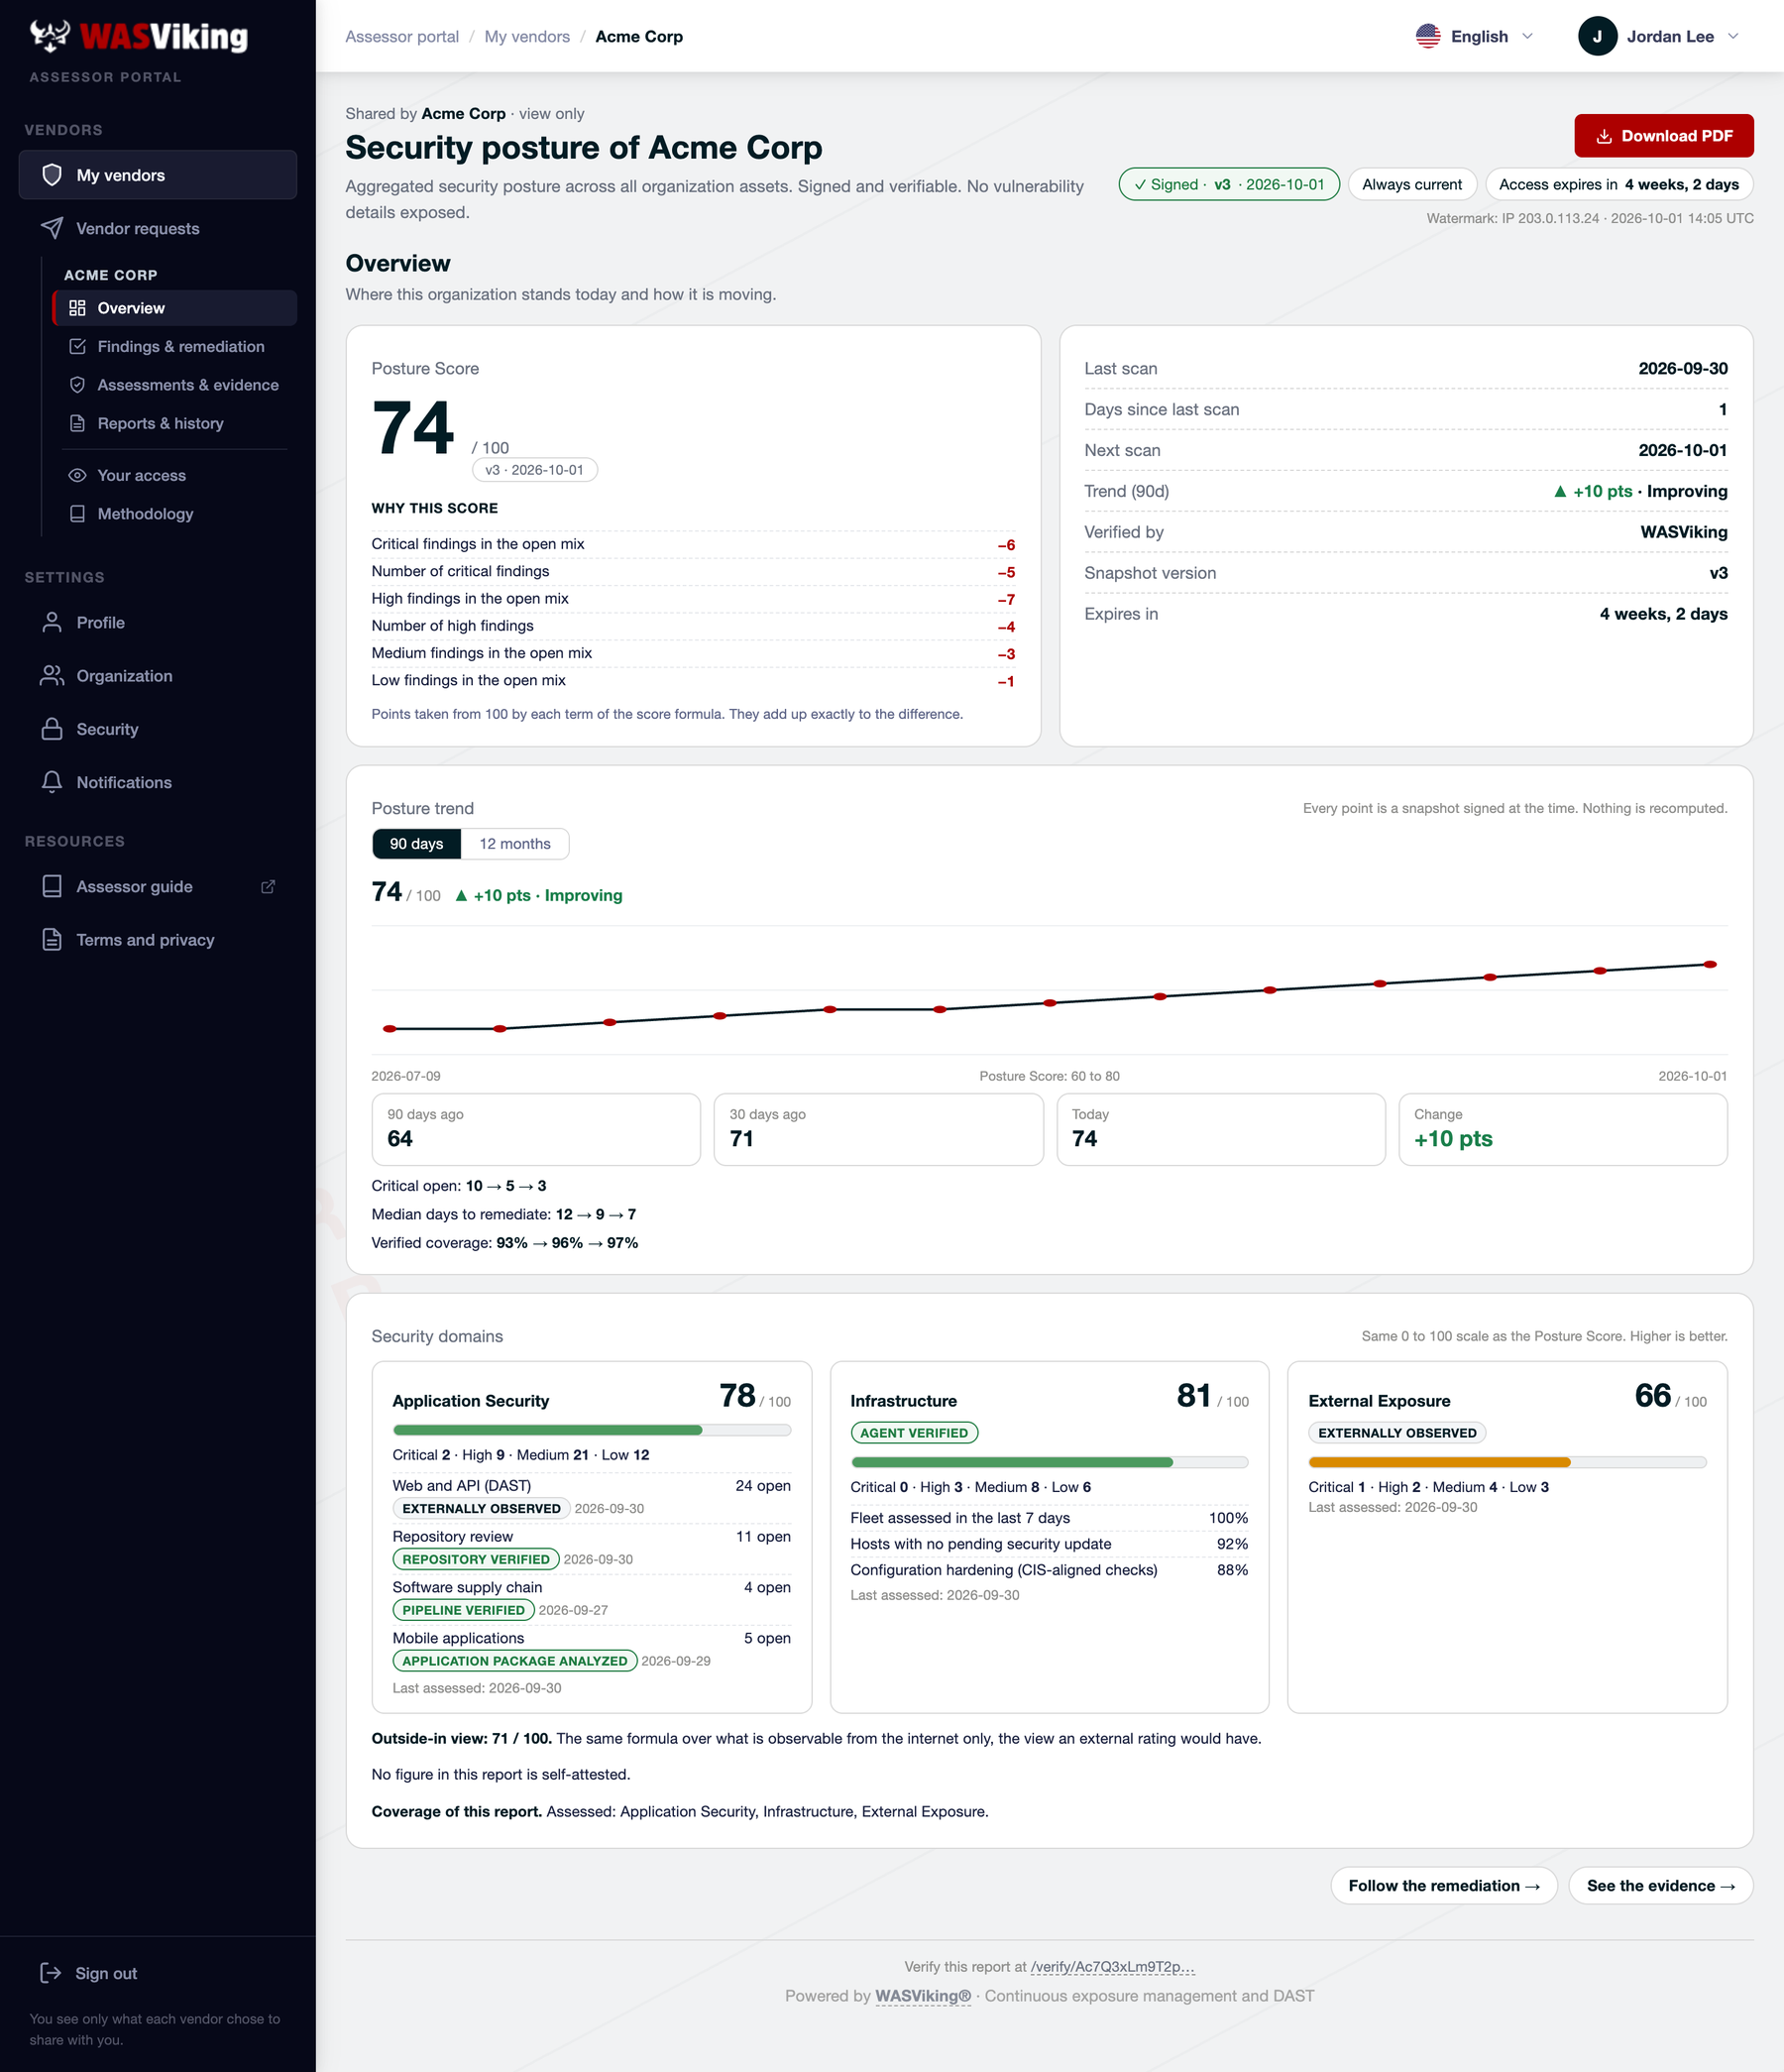Click the bell icon for Notifications
The width and height of the screenshot is (1784, 2072).
coord(52,782)
